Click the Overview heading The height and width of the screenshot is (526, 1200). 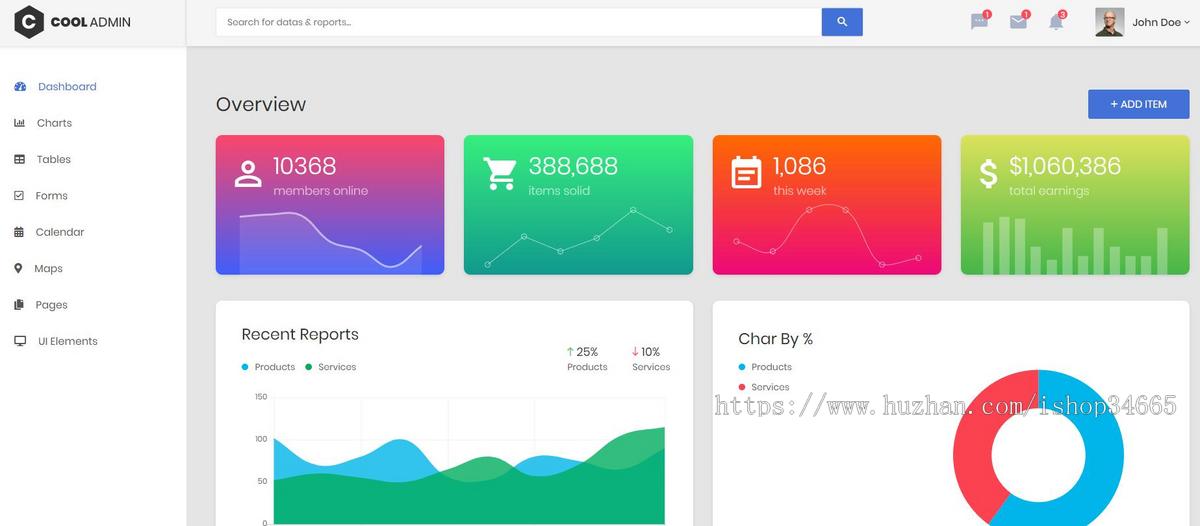261,104
